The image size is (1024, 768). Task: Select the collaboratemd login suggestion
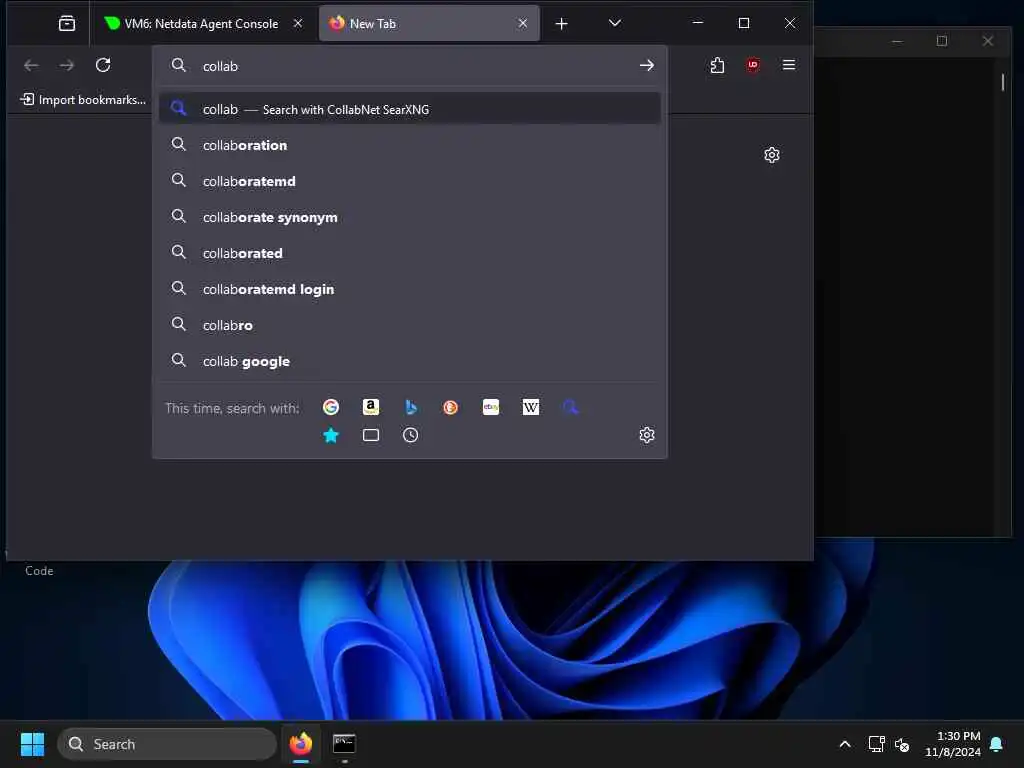409,289
